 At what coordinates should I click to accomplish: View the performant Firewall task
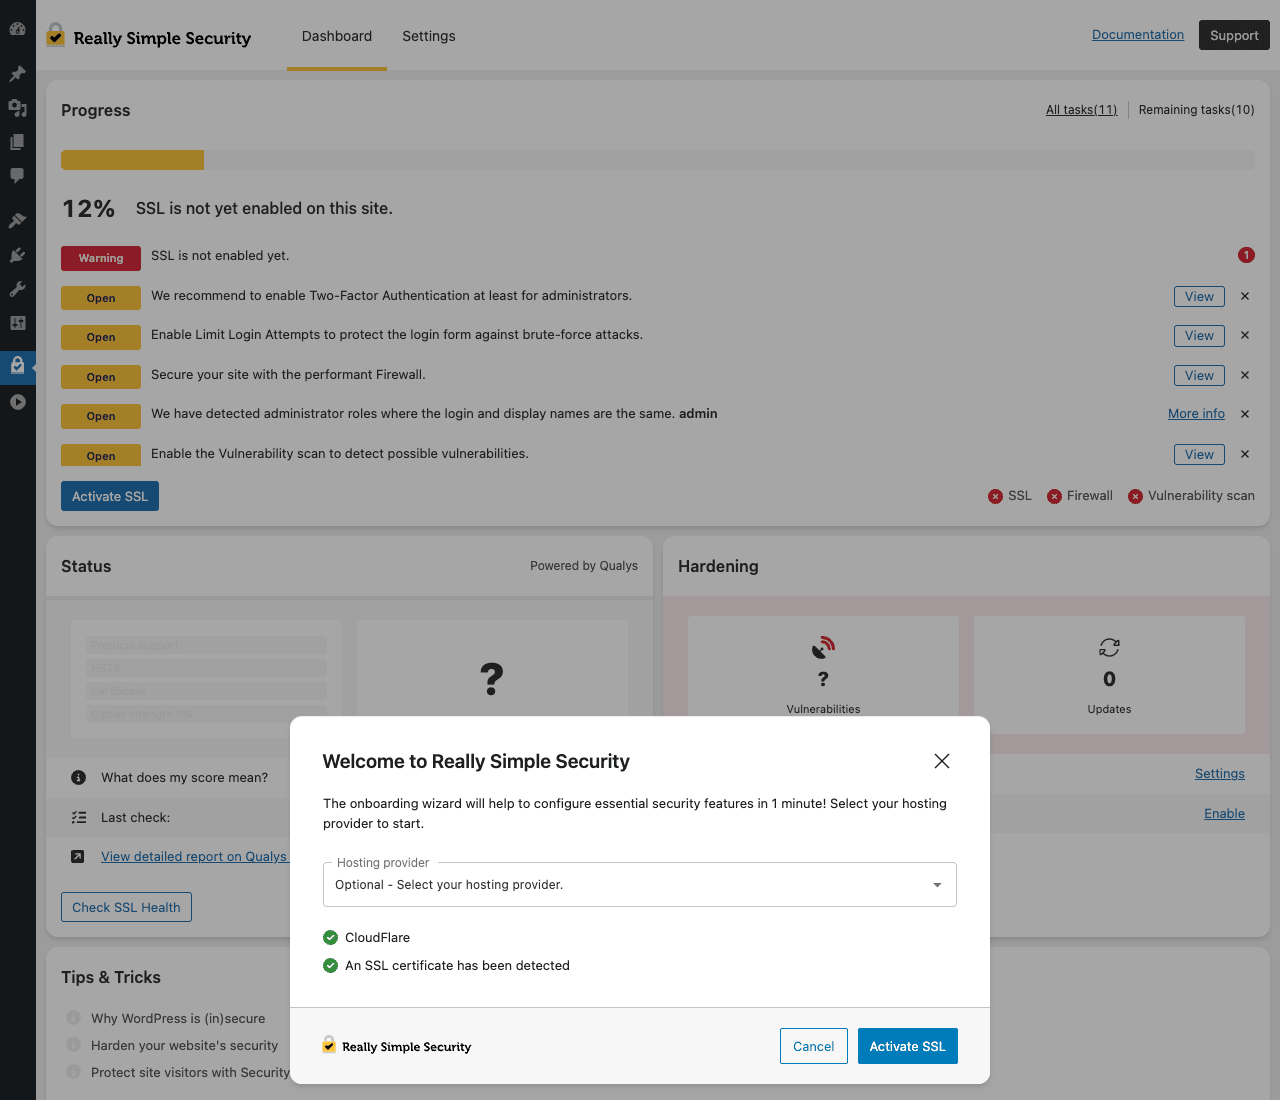(1199, 375)
